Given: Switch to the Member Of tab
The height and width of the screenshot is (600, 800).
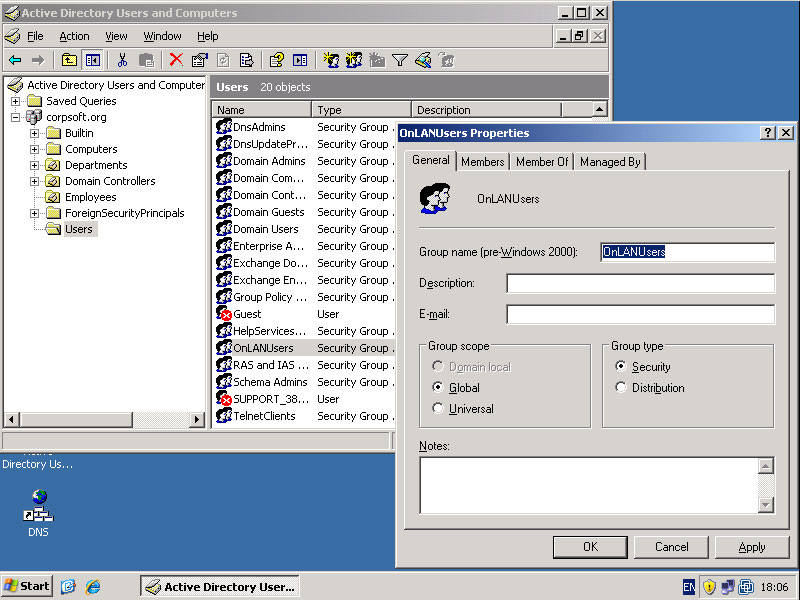Looking at the screenshot, I should click(x=541, y=162).
